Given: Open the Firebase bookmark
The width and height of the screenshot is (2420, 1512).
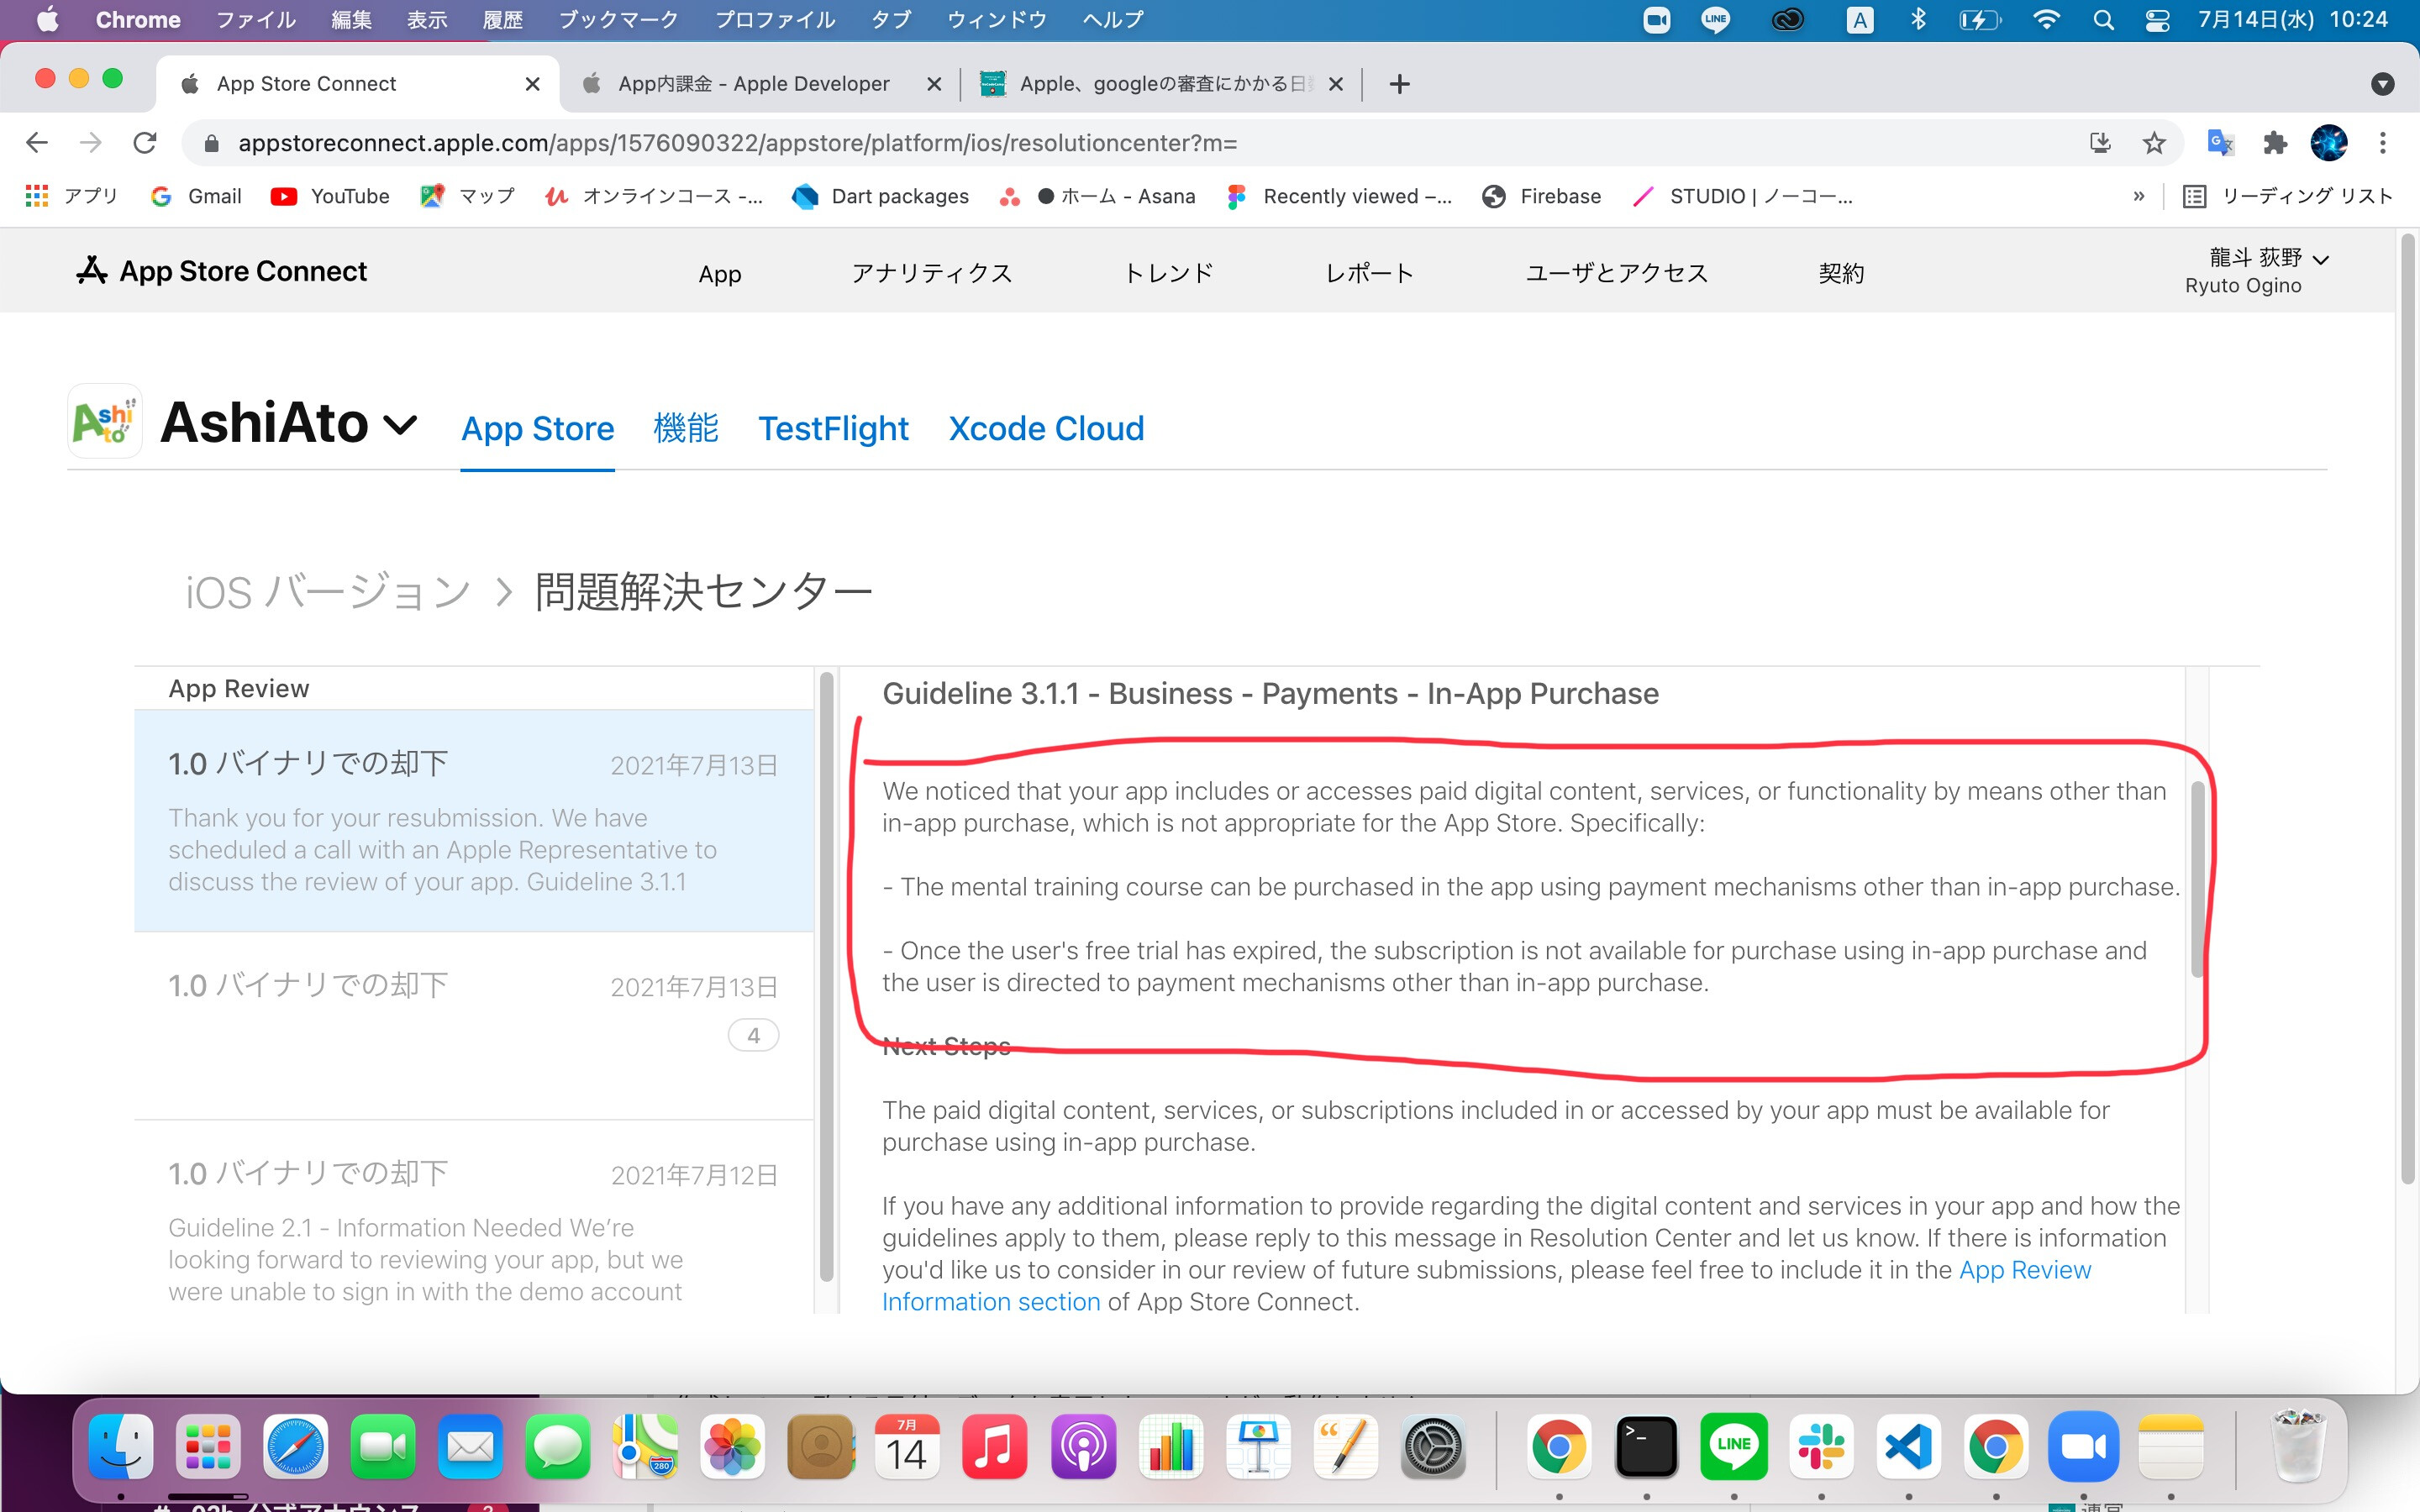Looking at the screenshot, I should coord(1541,196).
